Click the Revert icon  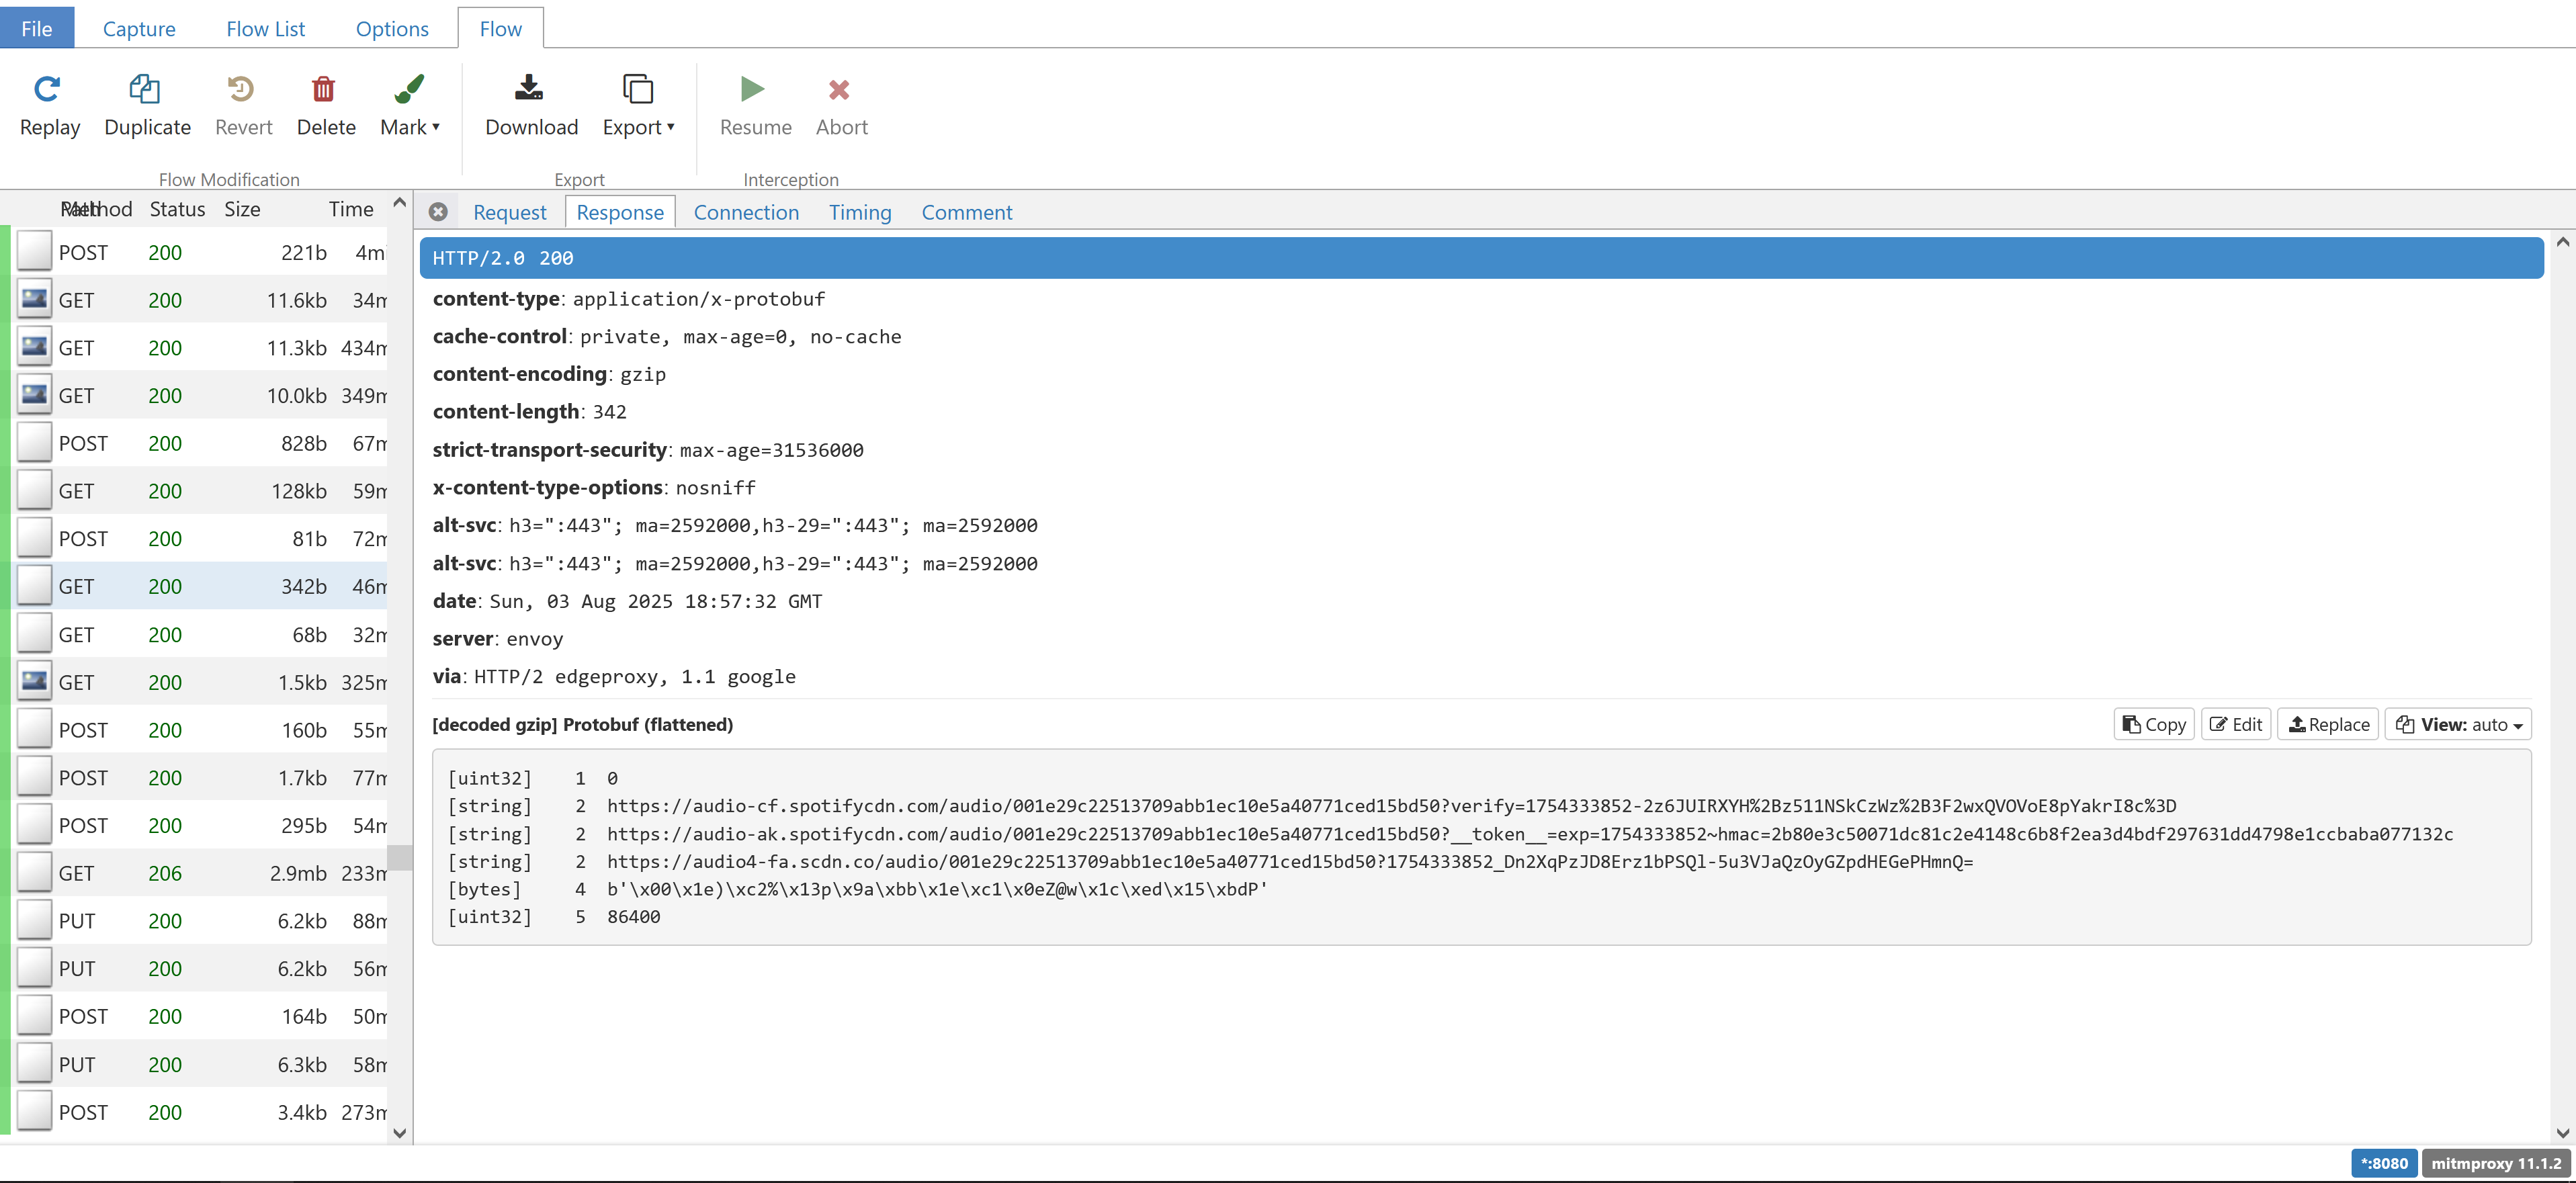(242, 90)
